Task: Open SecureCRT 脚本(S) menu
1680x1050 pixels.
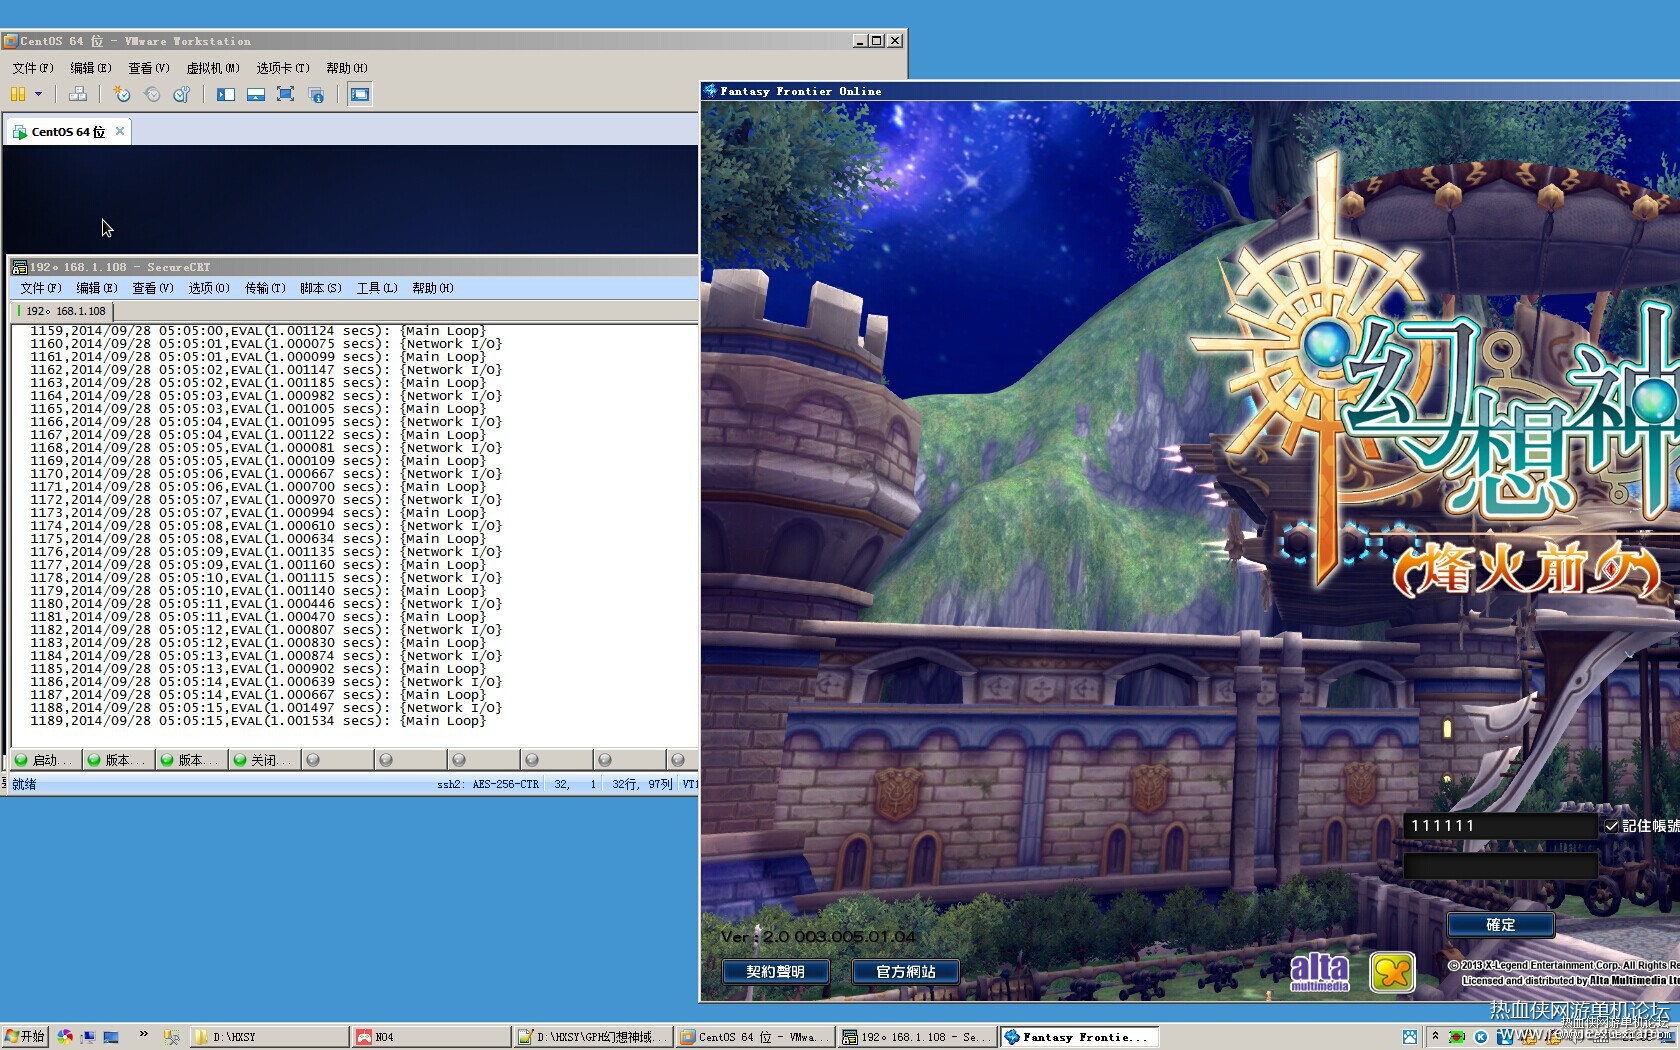Action: coord(321,288)
